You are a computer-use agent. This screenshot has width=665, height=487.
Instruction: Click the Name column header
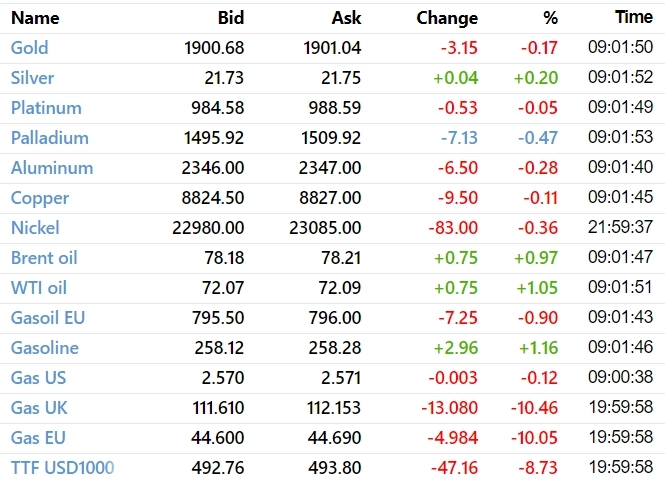pos(35,18)
